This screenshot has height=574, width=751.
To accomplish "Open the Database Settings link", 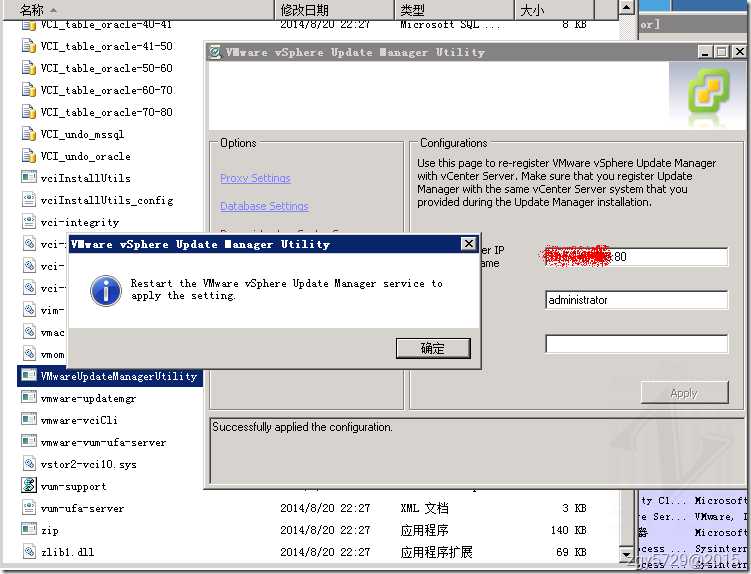I will coord(264,206).
